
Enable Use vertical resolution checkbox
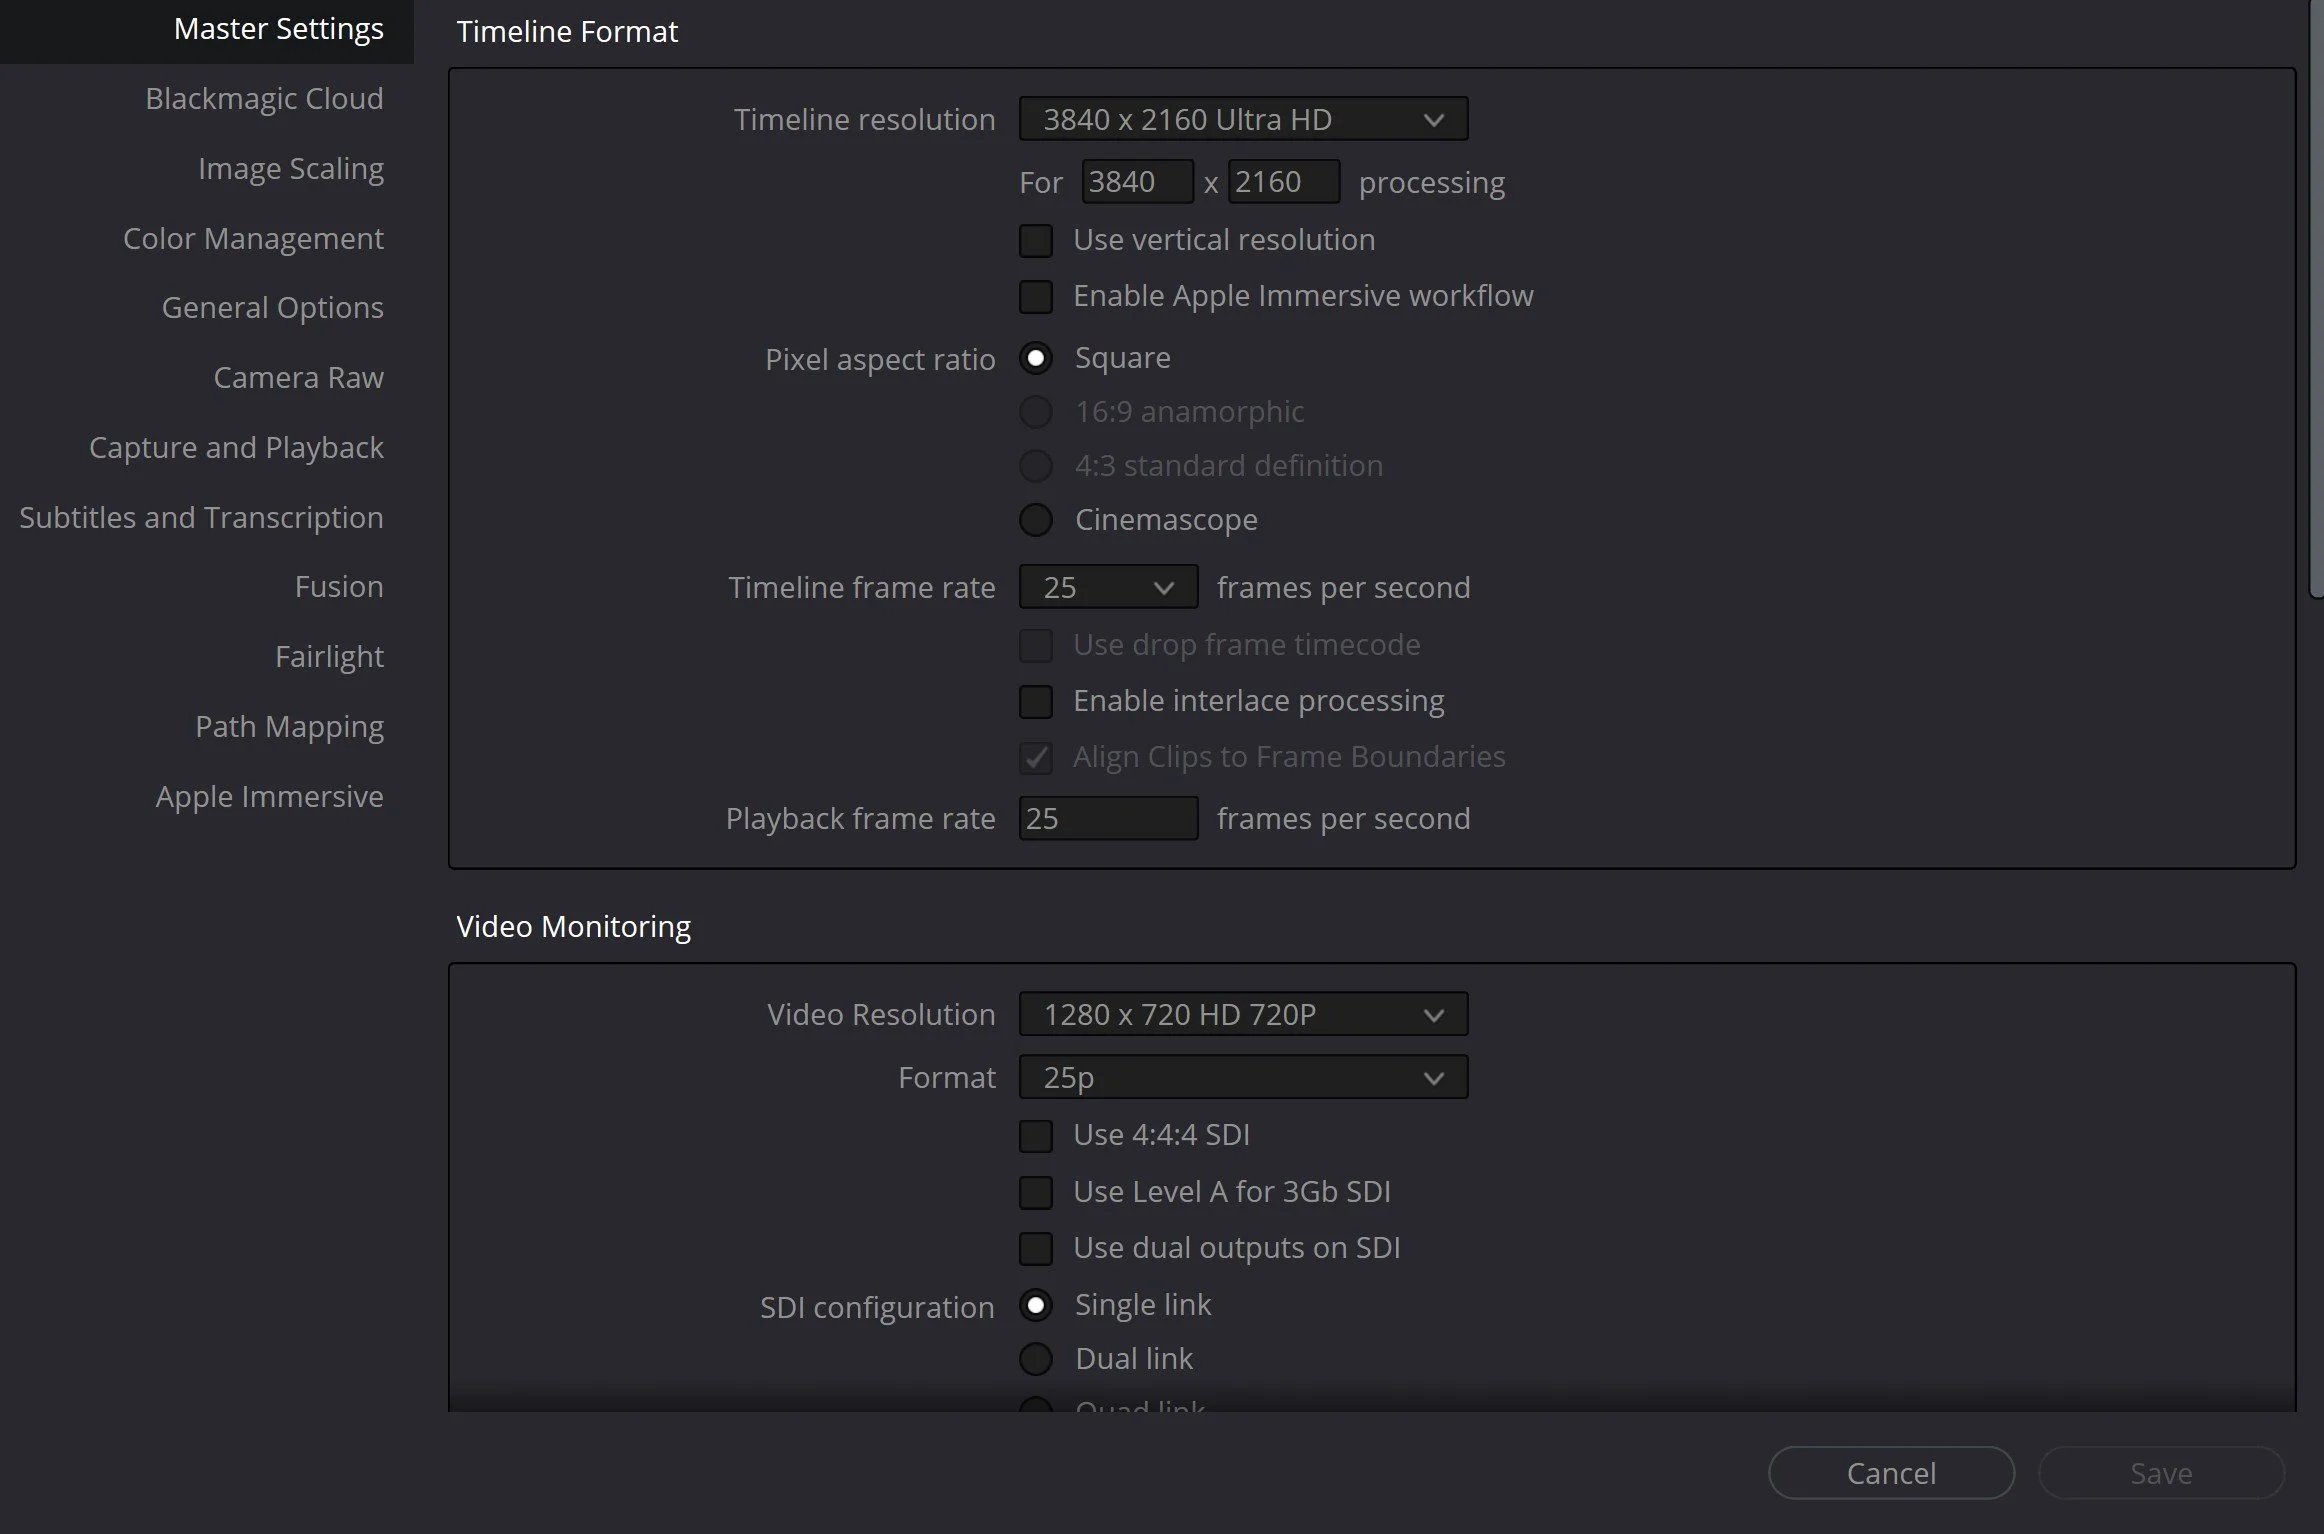[x=1036, y=240]
